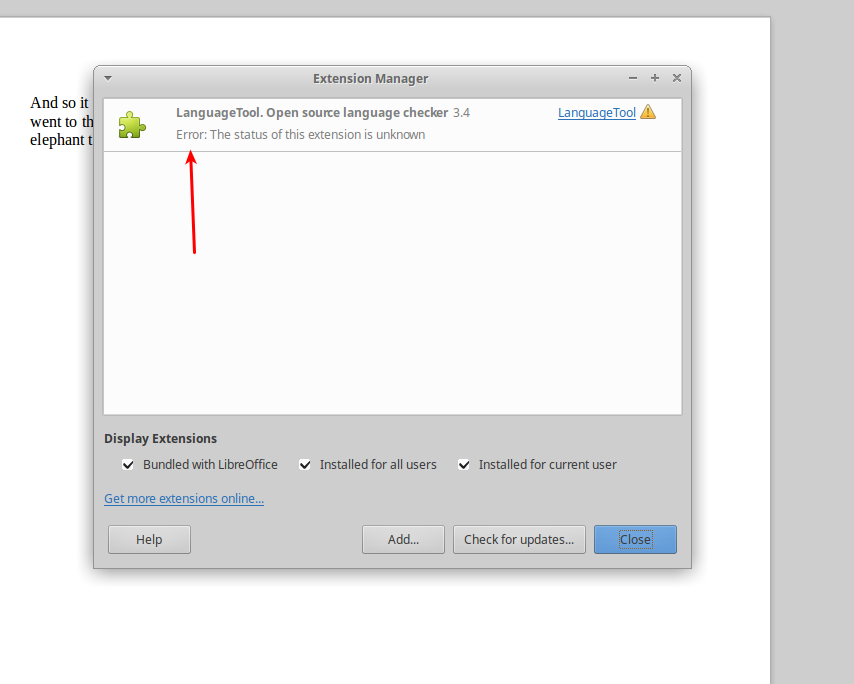Select the LanguageTool language checker entry title

(x=312, y=113)
